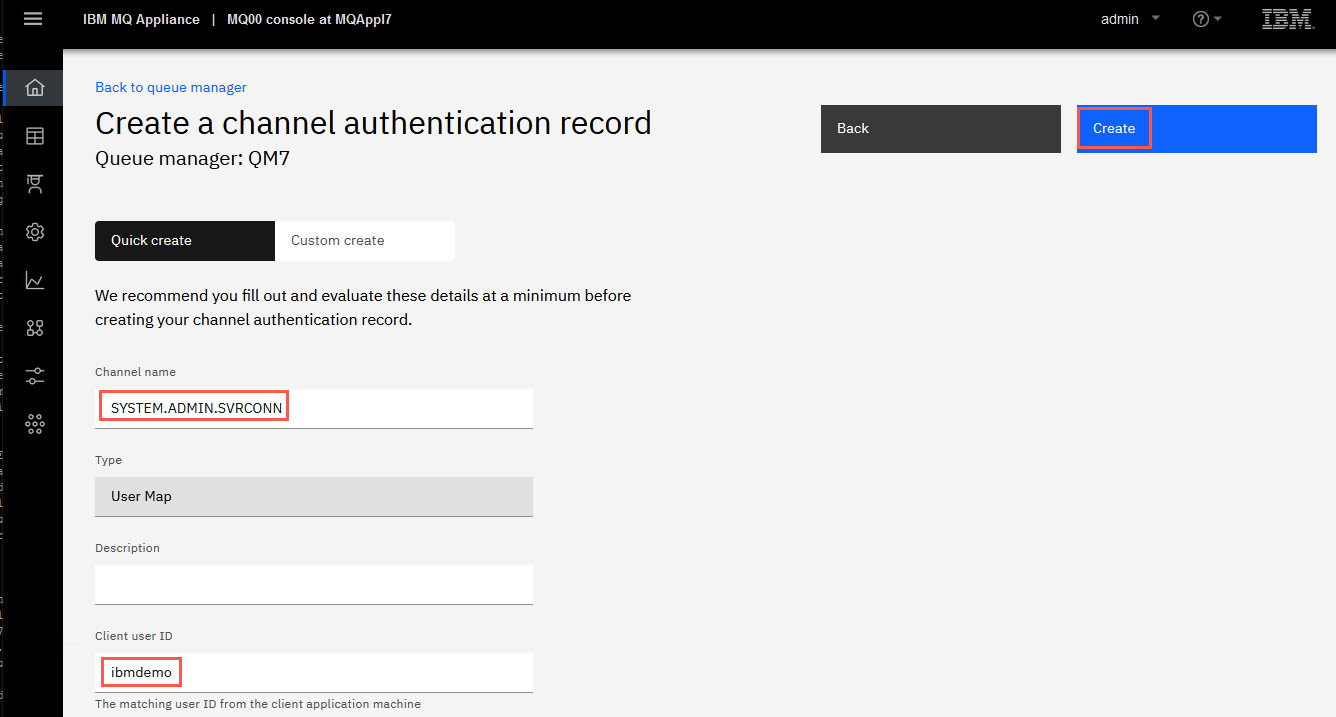Click MQ00 console at MQAppl7 text
This screenshot has height=717, width=1336.
click(307, 19)
